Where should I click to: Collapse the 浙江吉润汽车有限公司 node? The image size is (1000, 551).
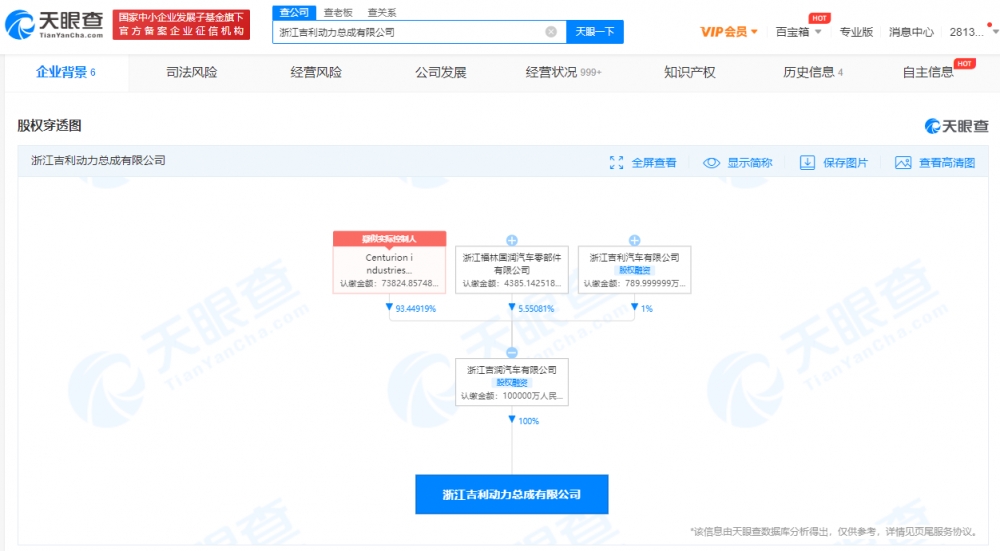click(512, 353)
